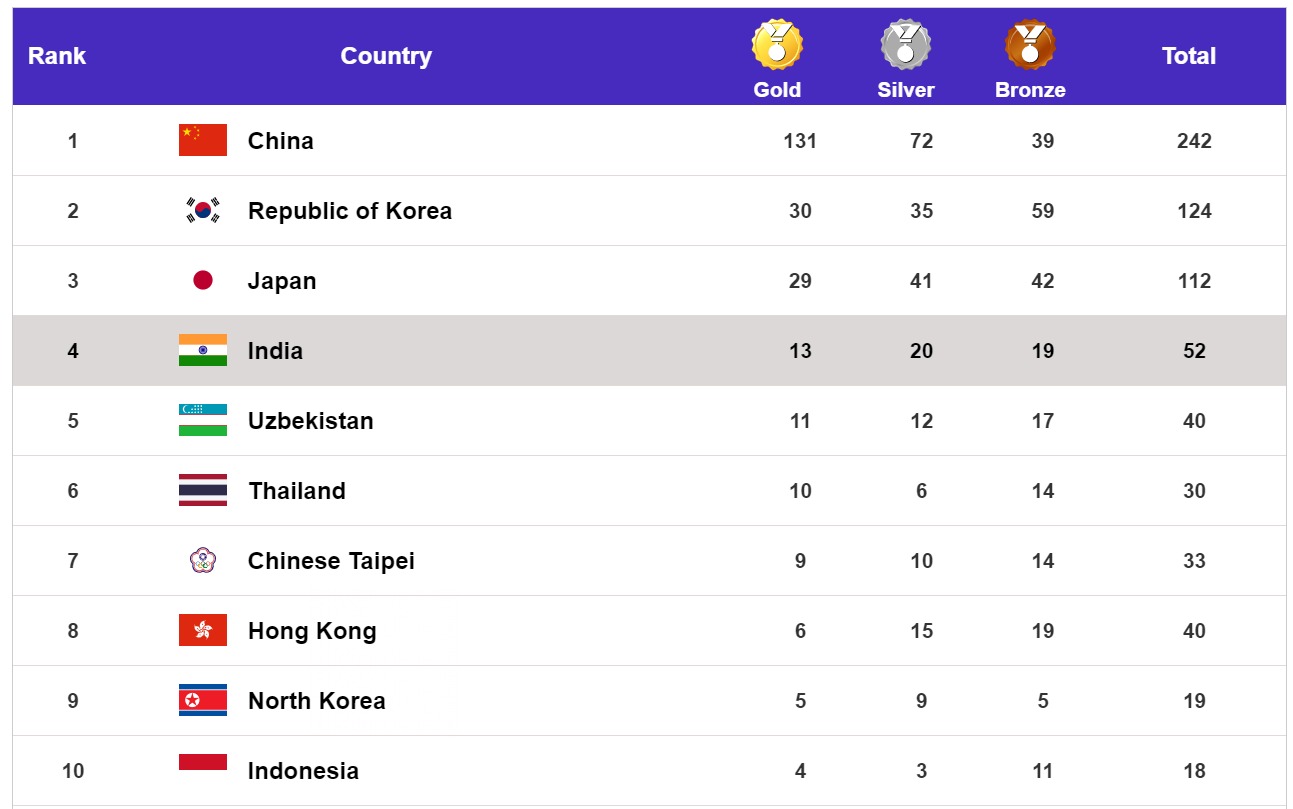Click the Total column header
Screen dimensions: 1293x809
click(x=1188, y=56)
